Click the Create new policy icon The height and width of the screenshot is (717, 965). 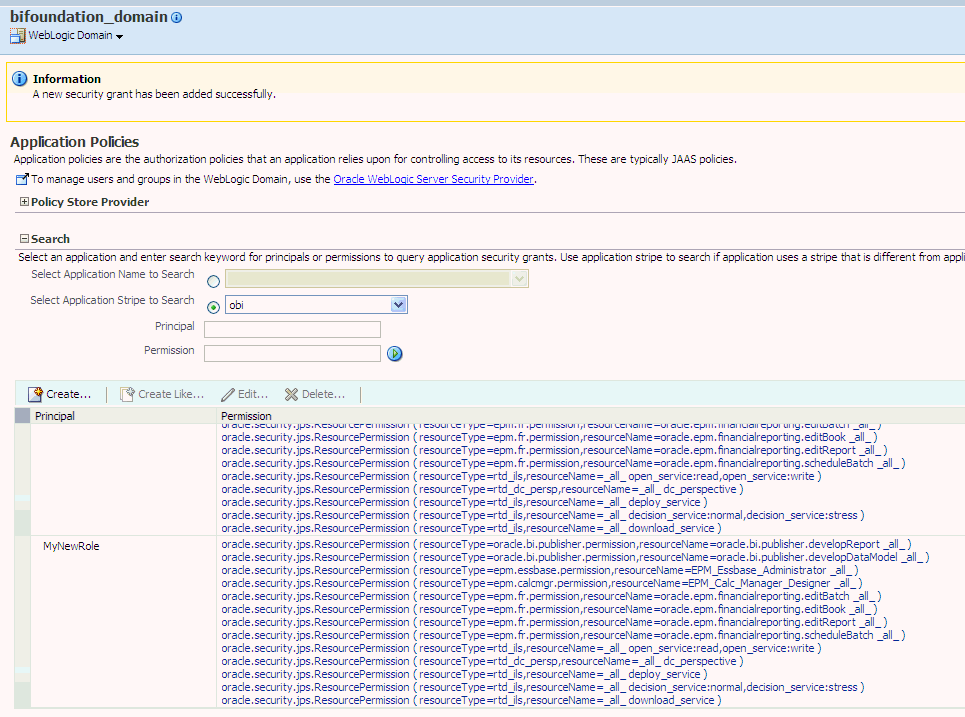coord(33,394)
